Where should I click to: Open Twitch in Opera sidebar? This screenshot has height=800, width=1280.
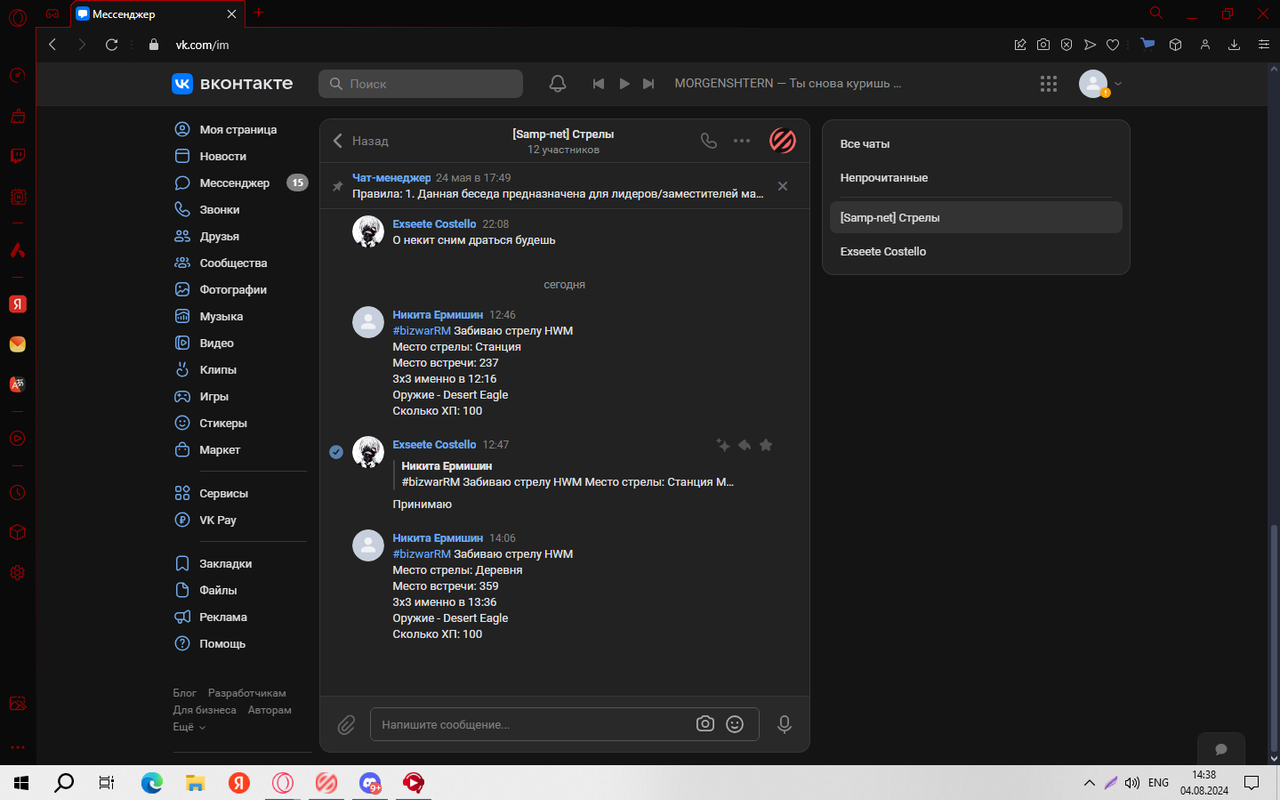pyautogui.click(x=17, y=156)
